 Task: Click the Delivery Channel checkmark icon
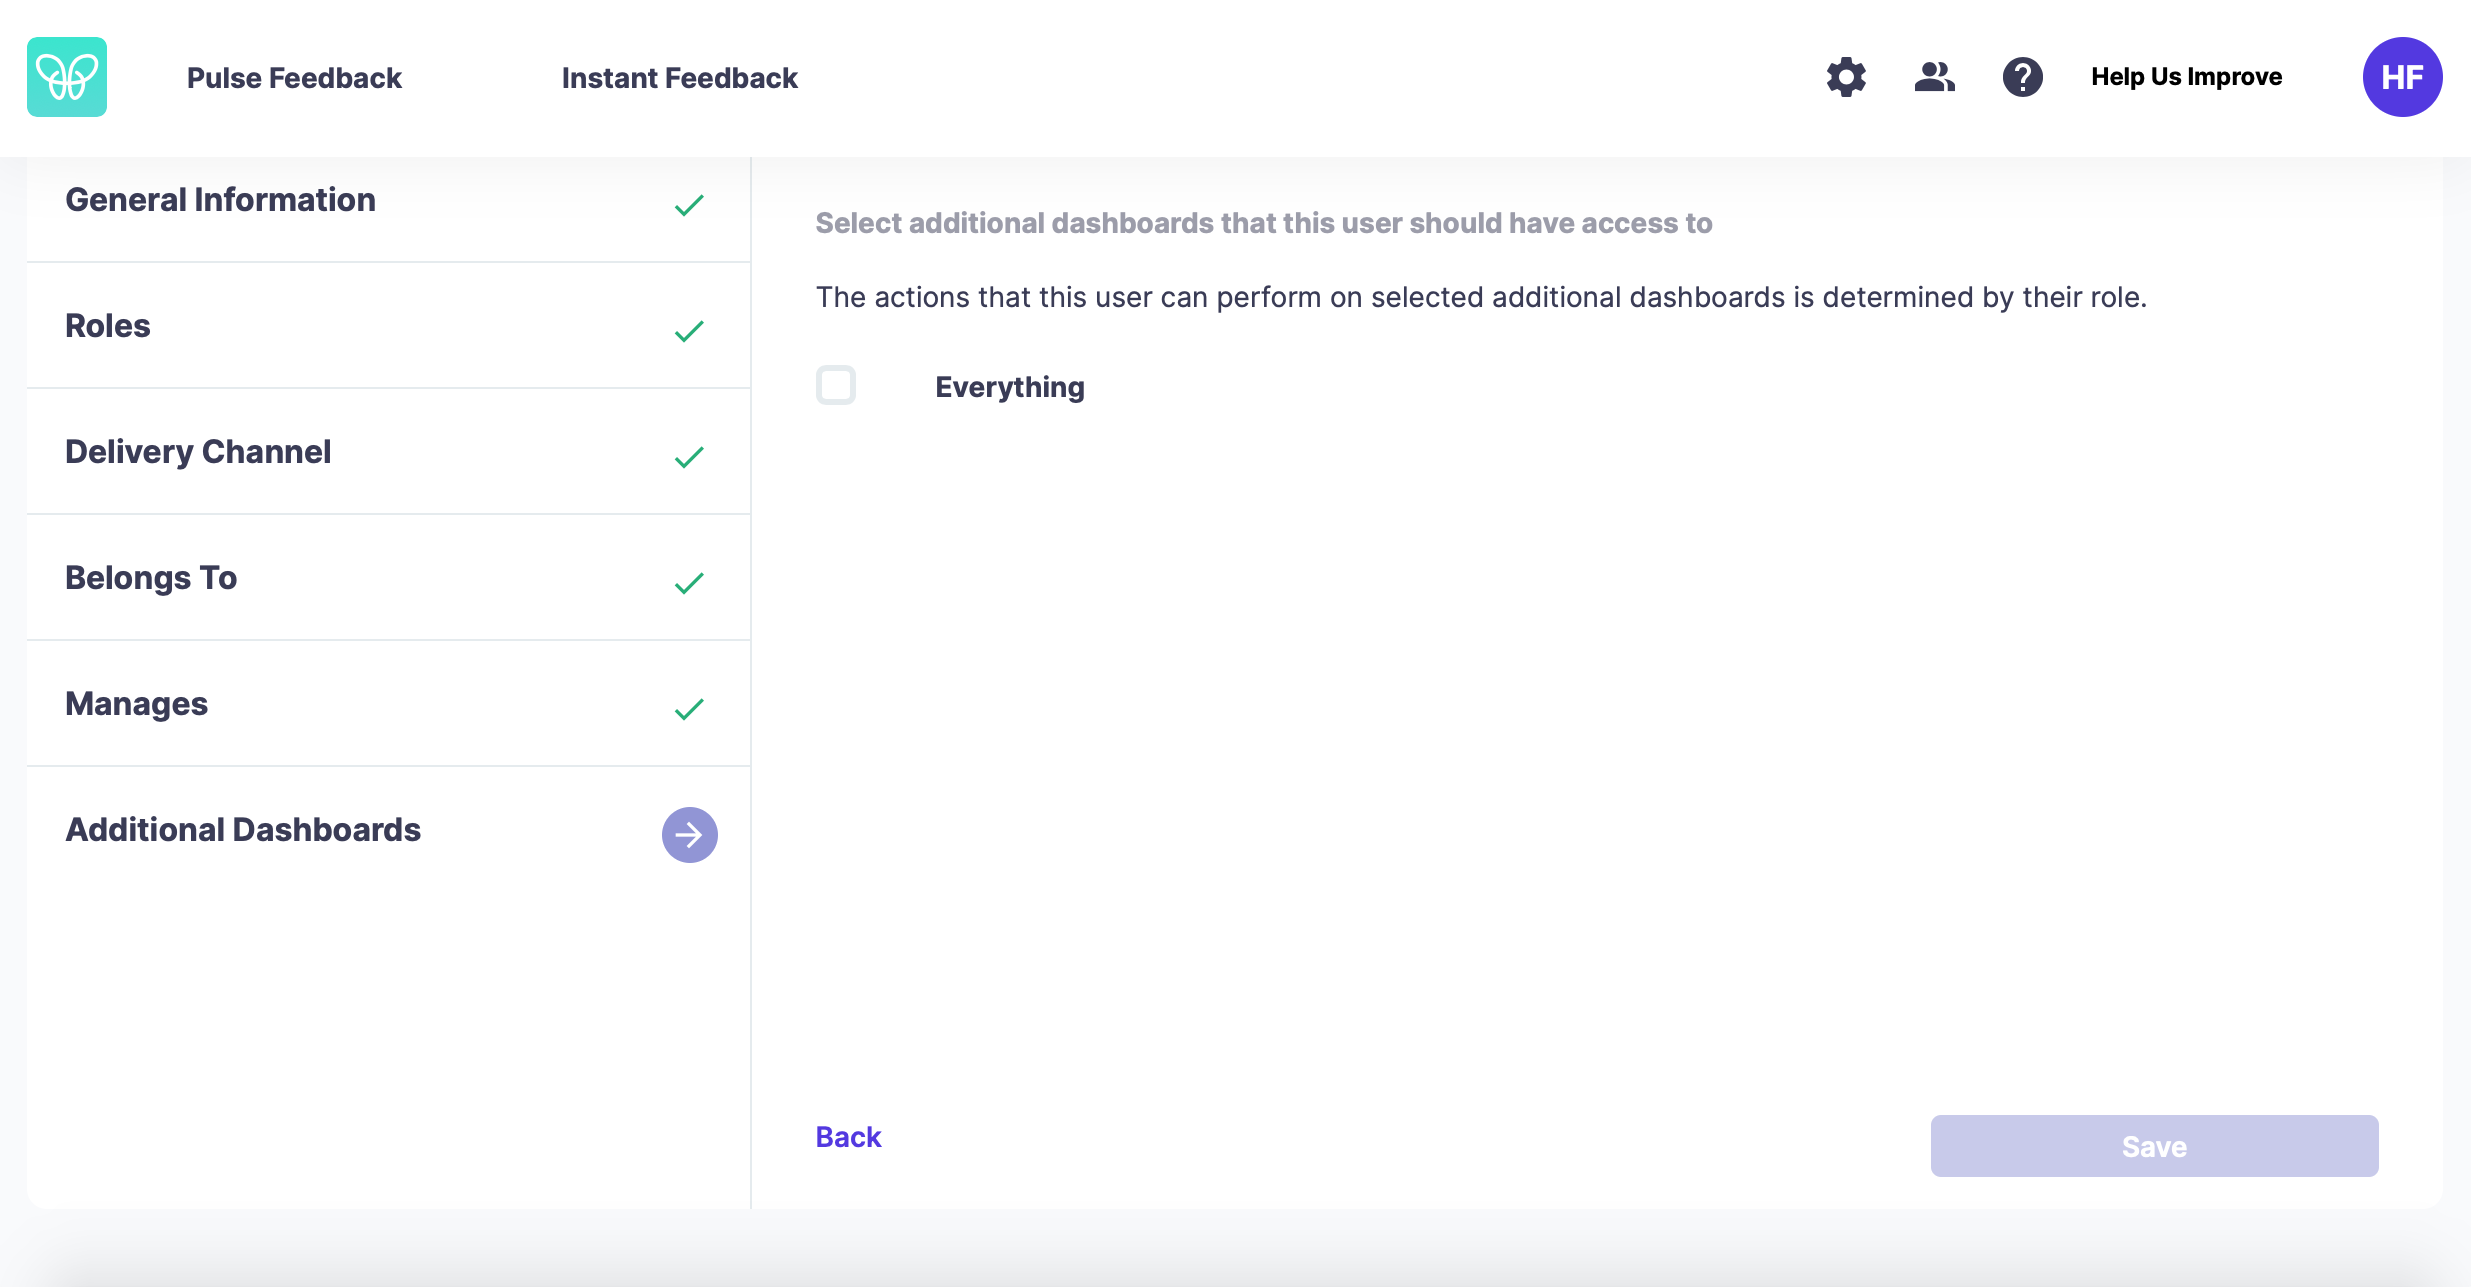[689, 458]
